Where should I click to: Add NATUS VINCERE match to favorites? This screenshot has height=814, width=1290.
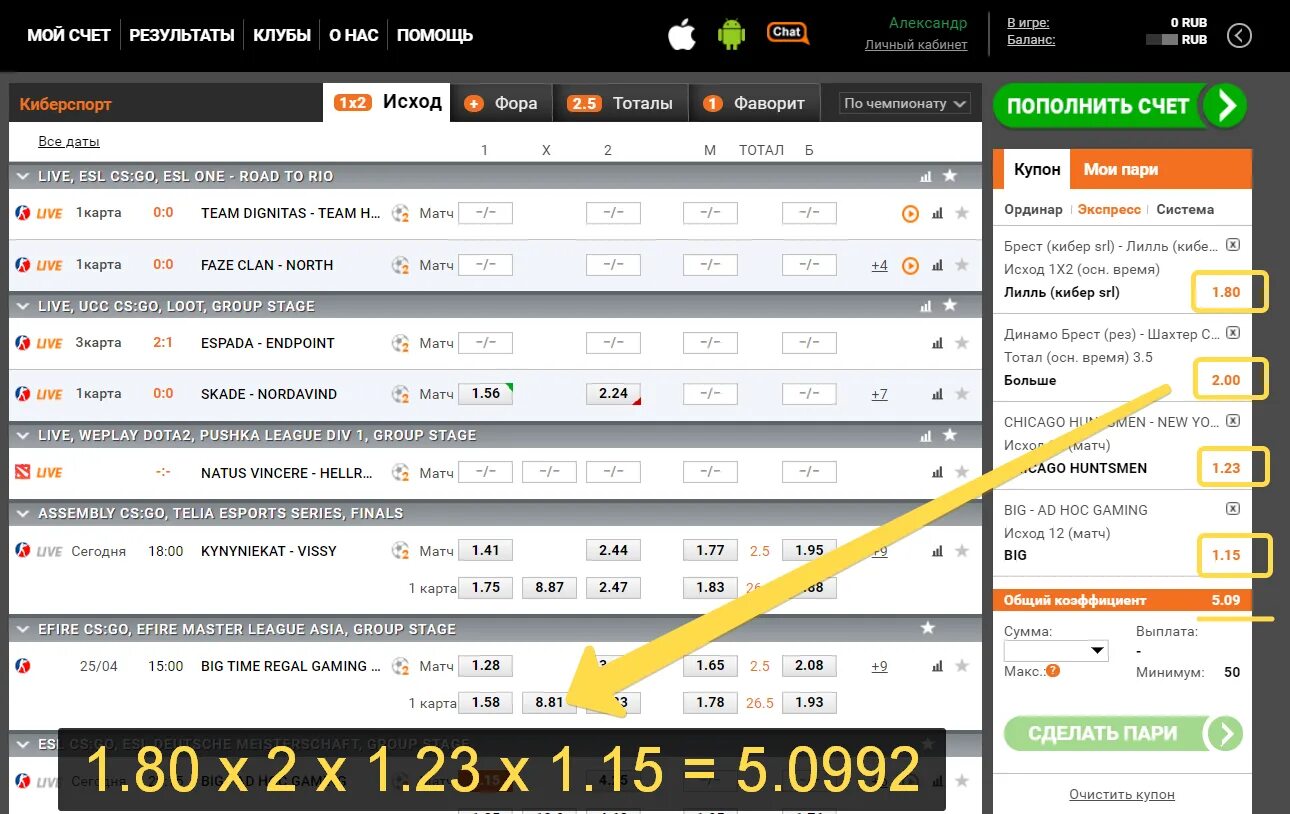(962, 472)
